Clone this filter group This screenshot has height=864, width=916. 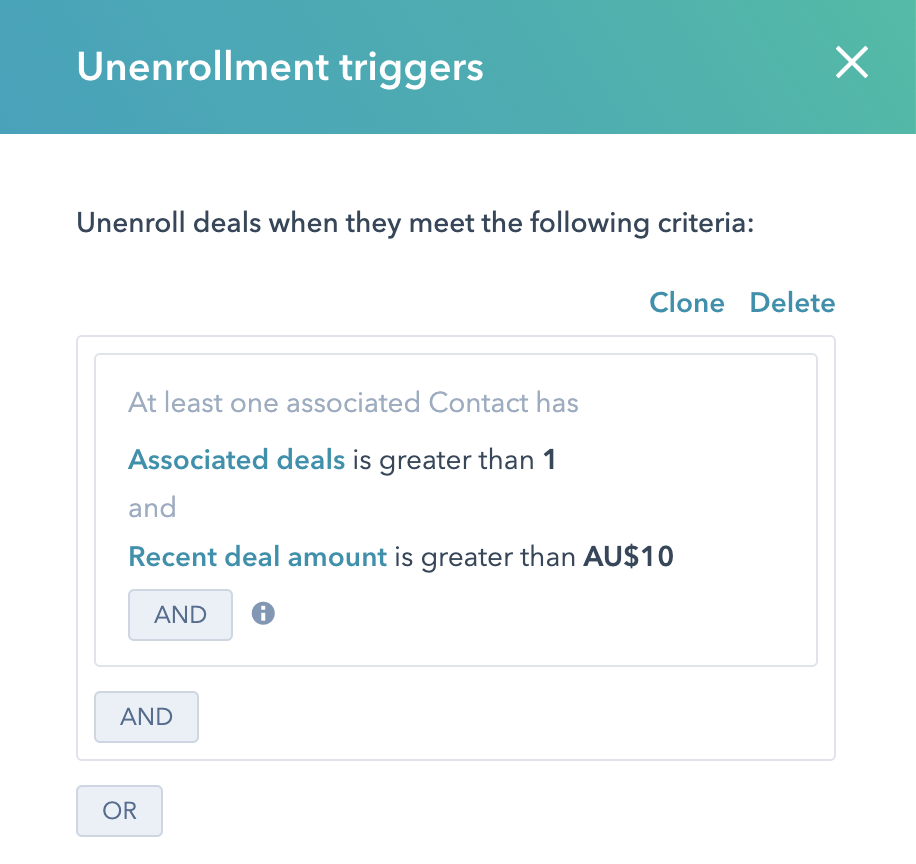click(687, 303)
